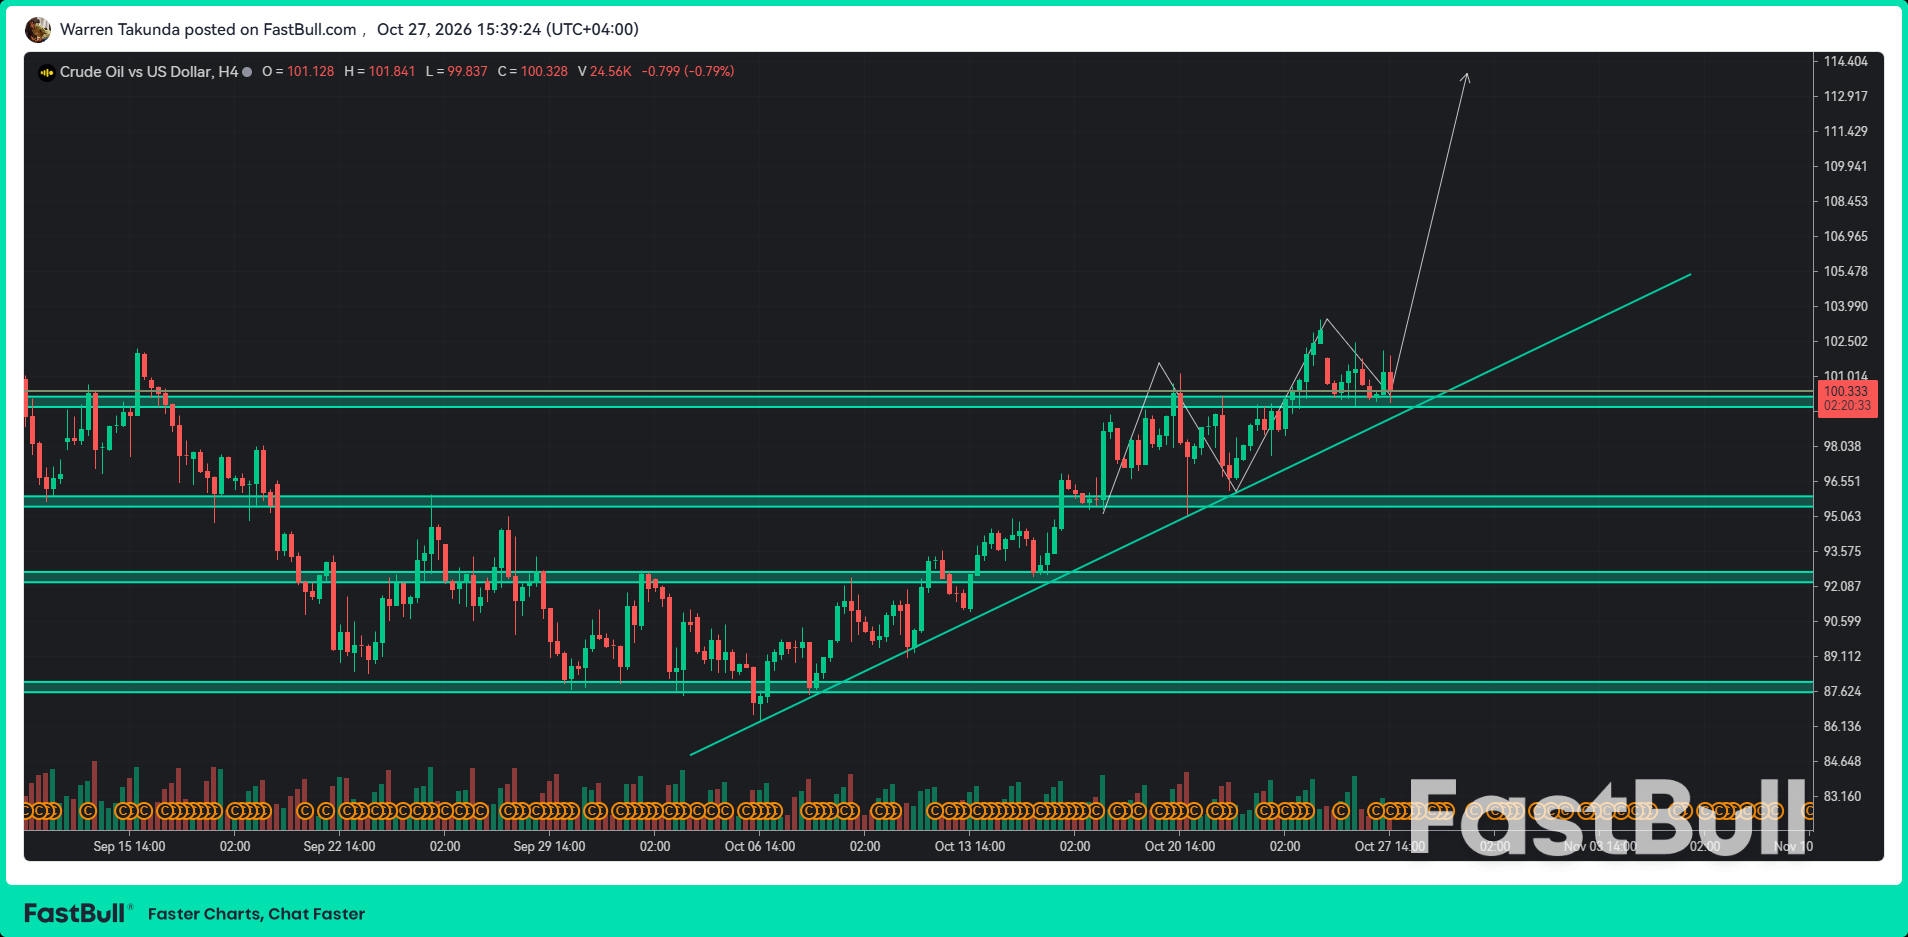Click the Sep 29 14:00 time label
1908x937 pixels.
[549, 847]
